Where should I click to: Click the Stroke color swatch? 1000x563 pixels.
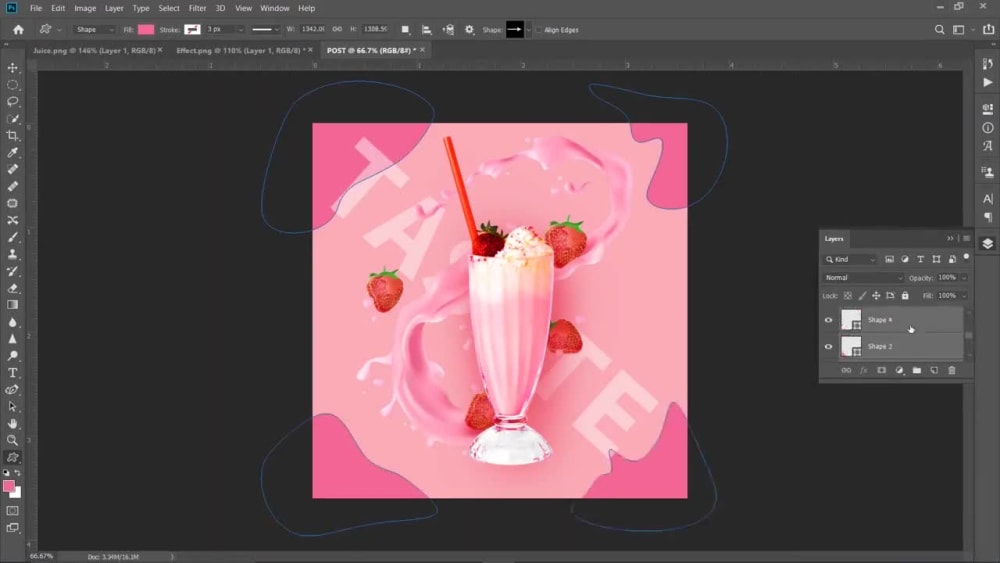click(192, 29)
